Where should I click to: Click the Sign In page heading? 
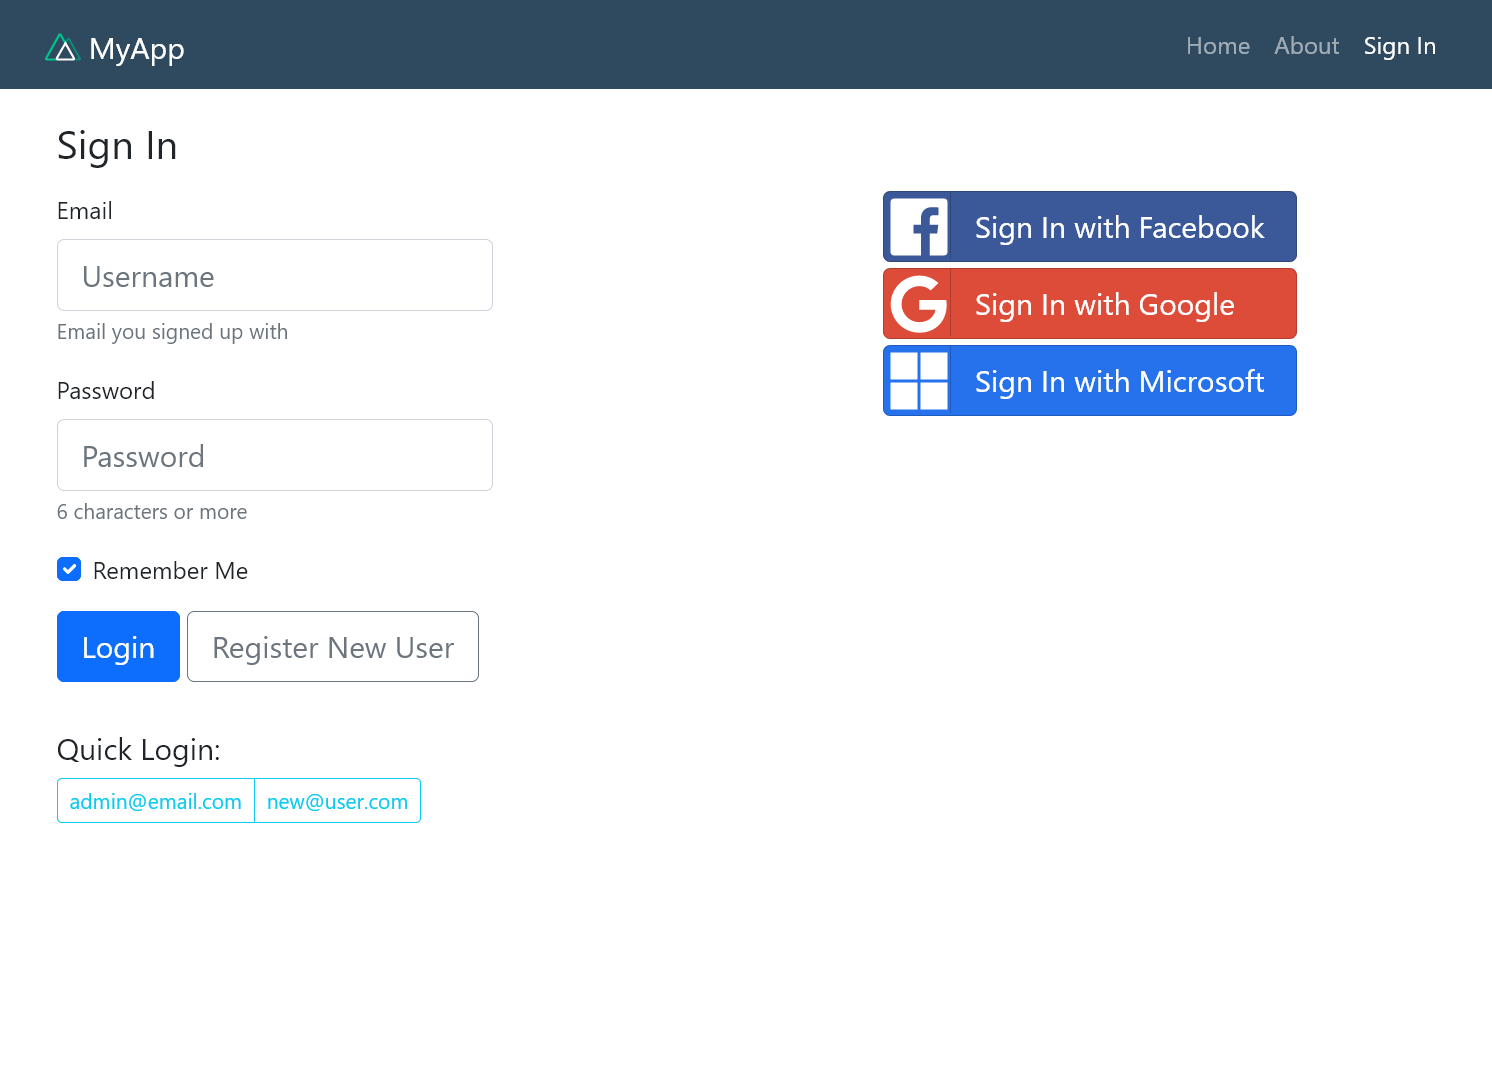[117, 146]
